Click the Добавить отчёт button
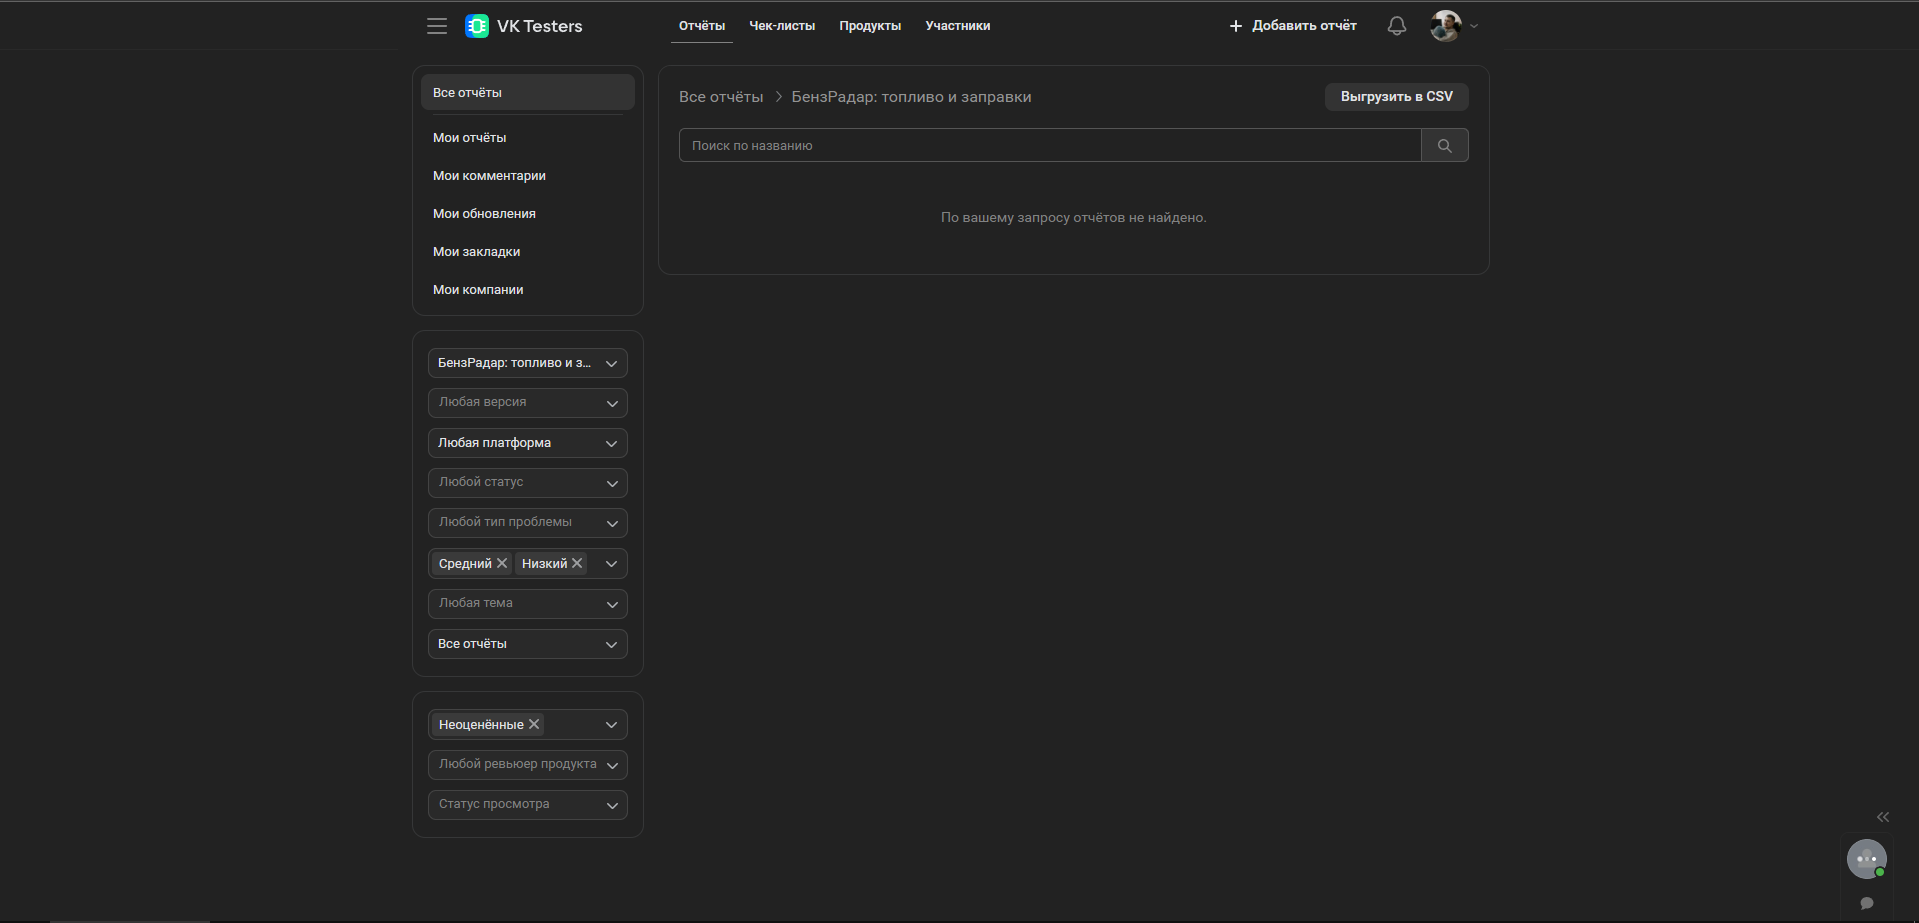Screen dimensions: 1919x923 1293,26
